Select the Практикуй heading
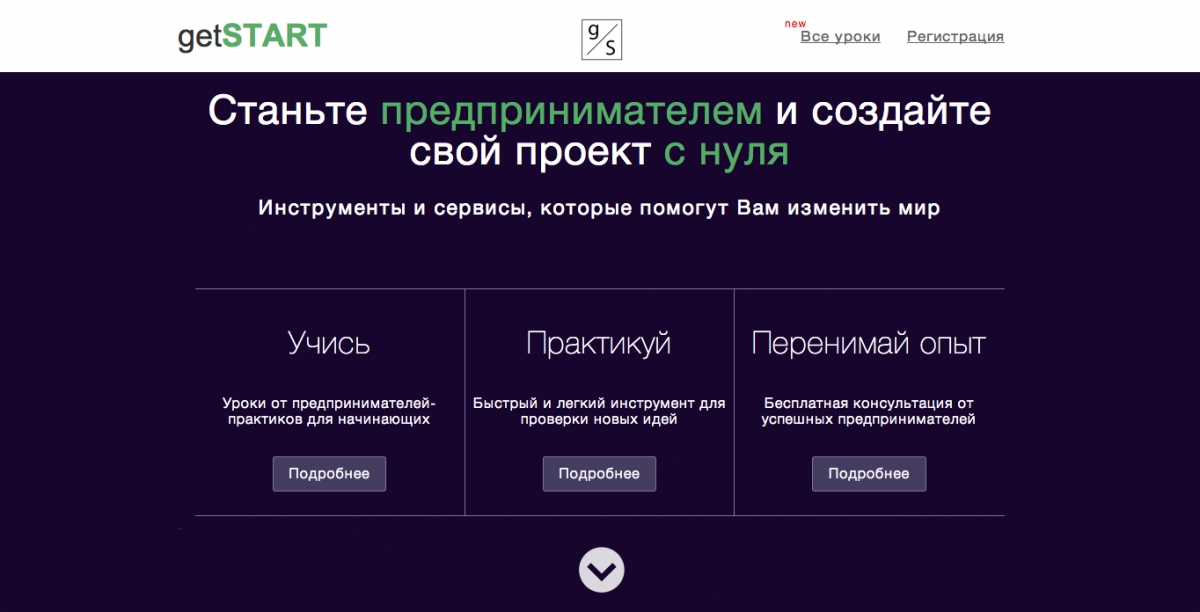1200x612 pixels. (x=598, y=343)
